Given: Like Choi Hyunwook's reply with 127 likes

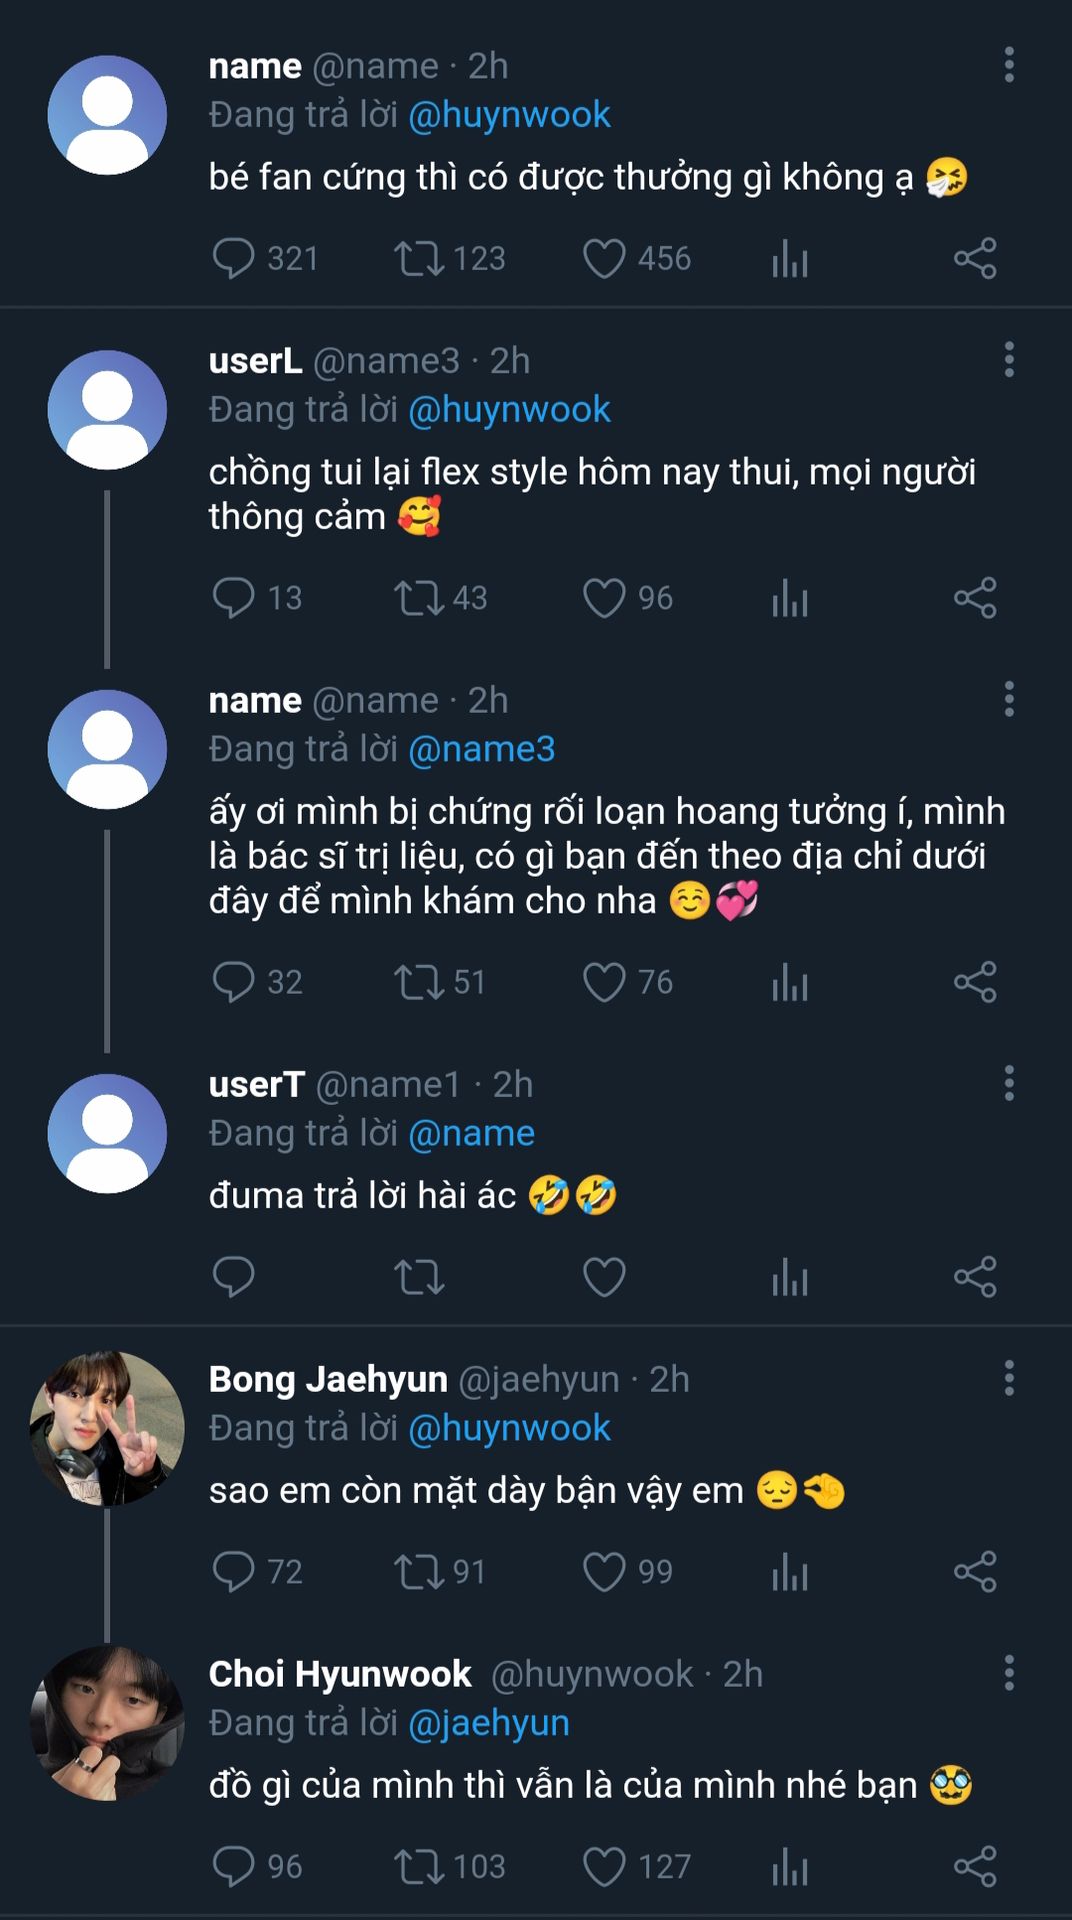Looking at the screenshot, I should (604, 1867).
